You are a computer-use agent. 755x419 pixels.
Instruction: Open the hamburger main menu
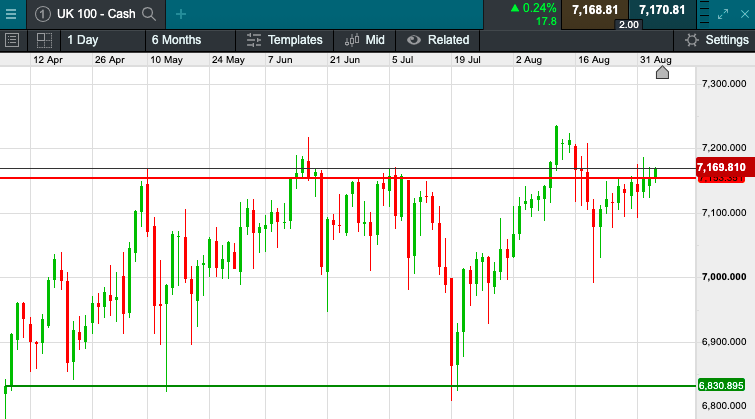(x=11, y=13)
